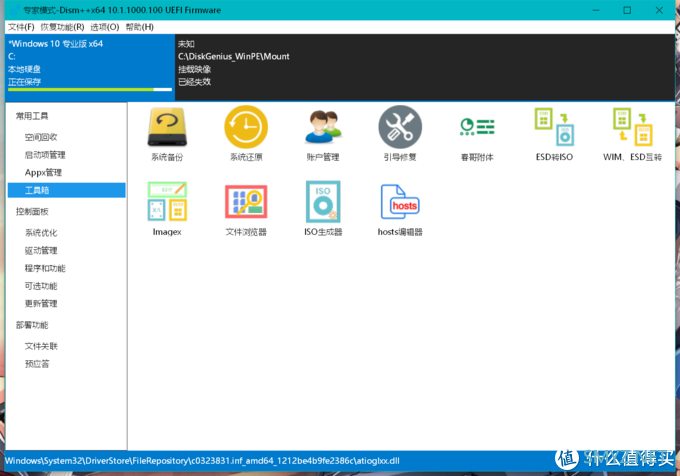Open the 文件(F) menu

click(21, 27)
